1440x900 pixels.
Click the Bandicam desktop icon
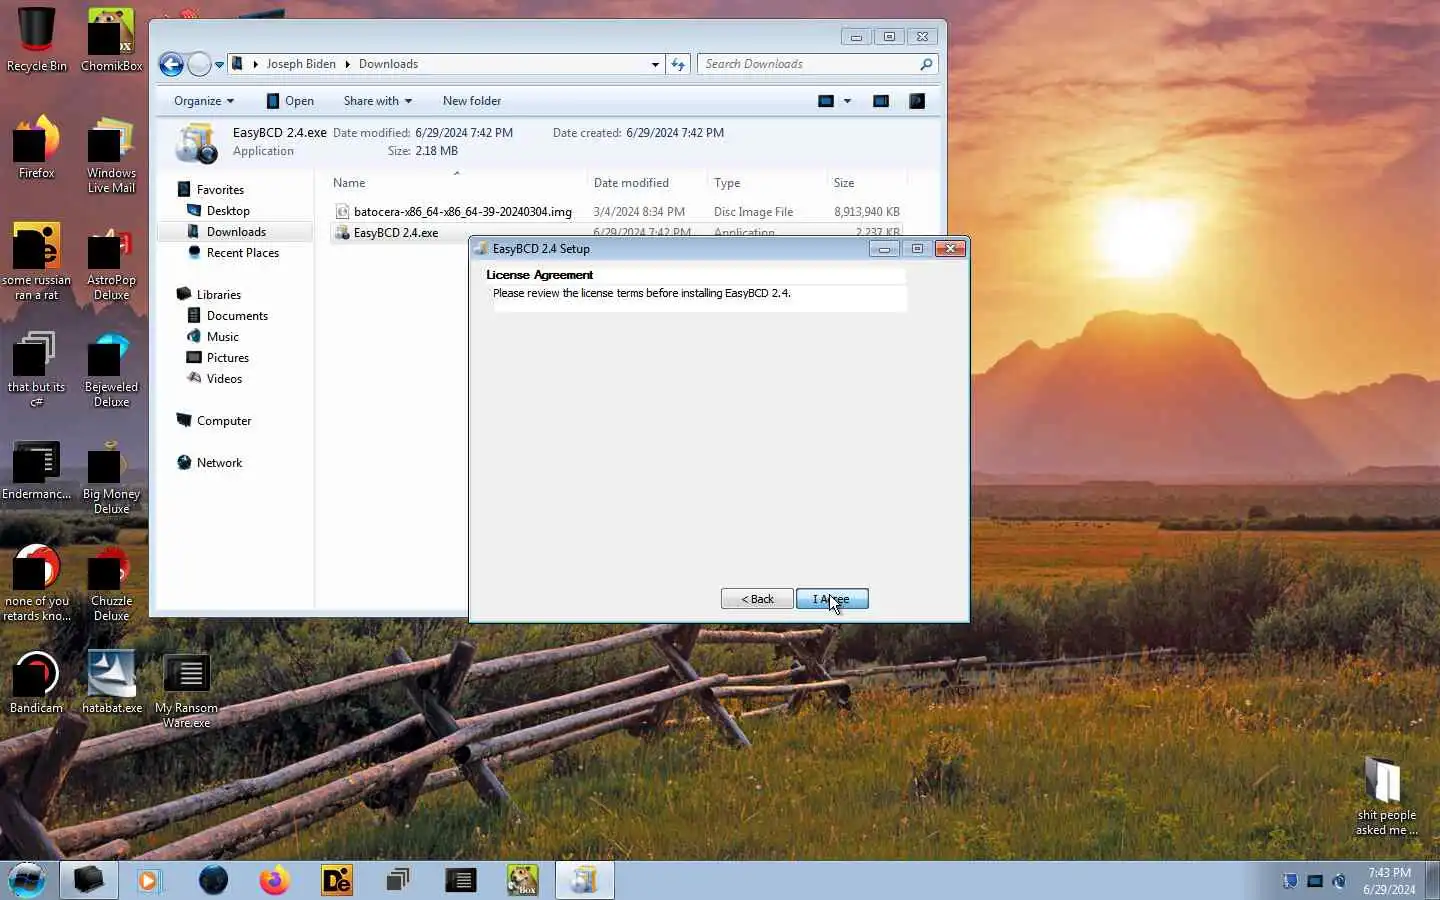click(x=37, y=682)
